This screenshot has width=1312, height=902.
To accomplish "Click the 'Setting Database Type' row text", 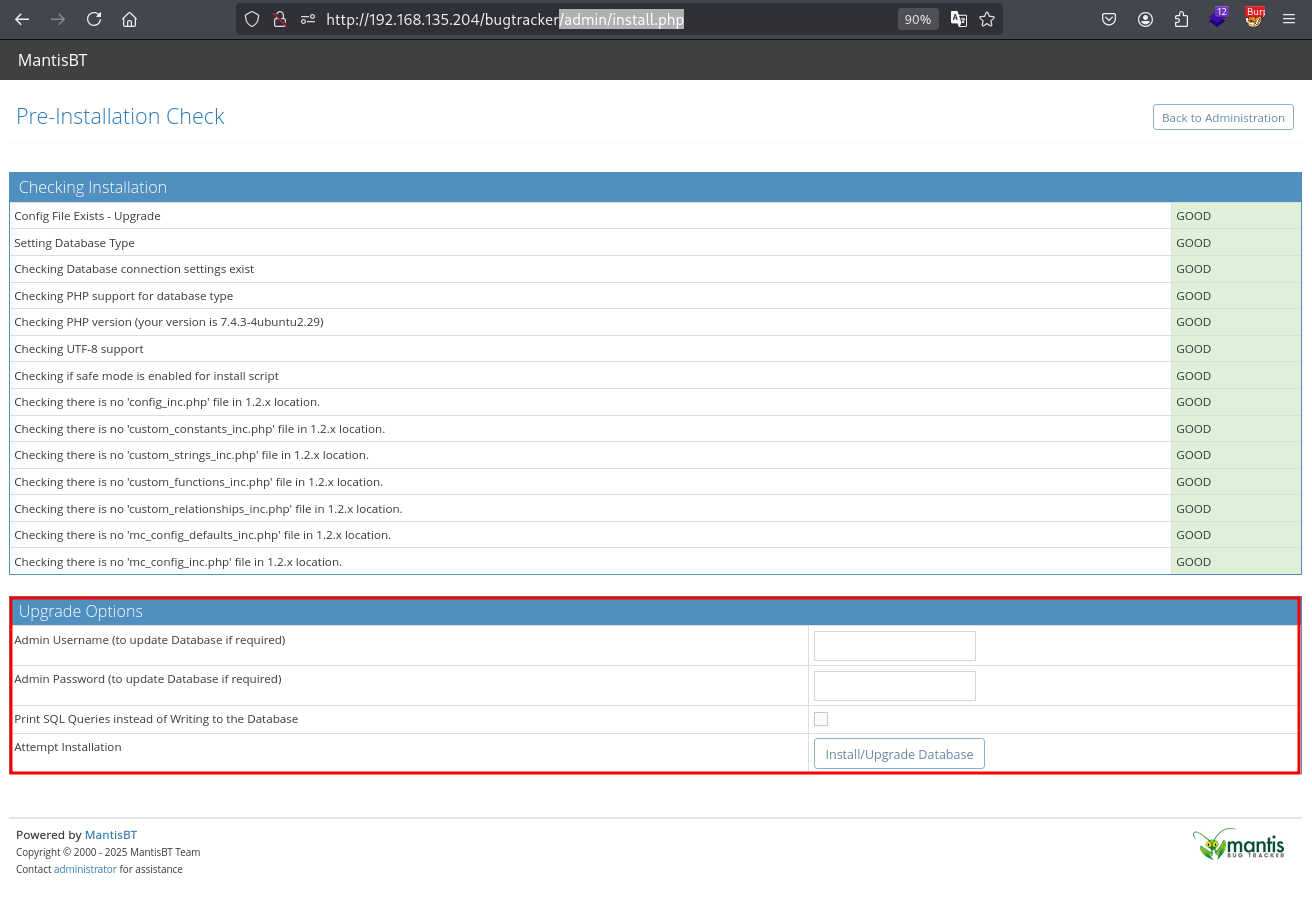I will click(x=74, y=243).
